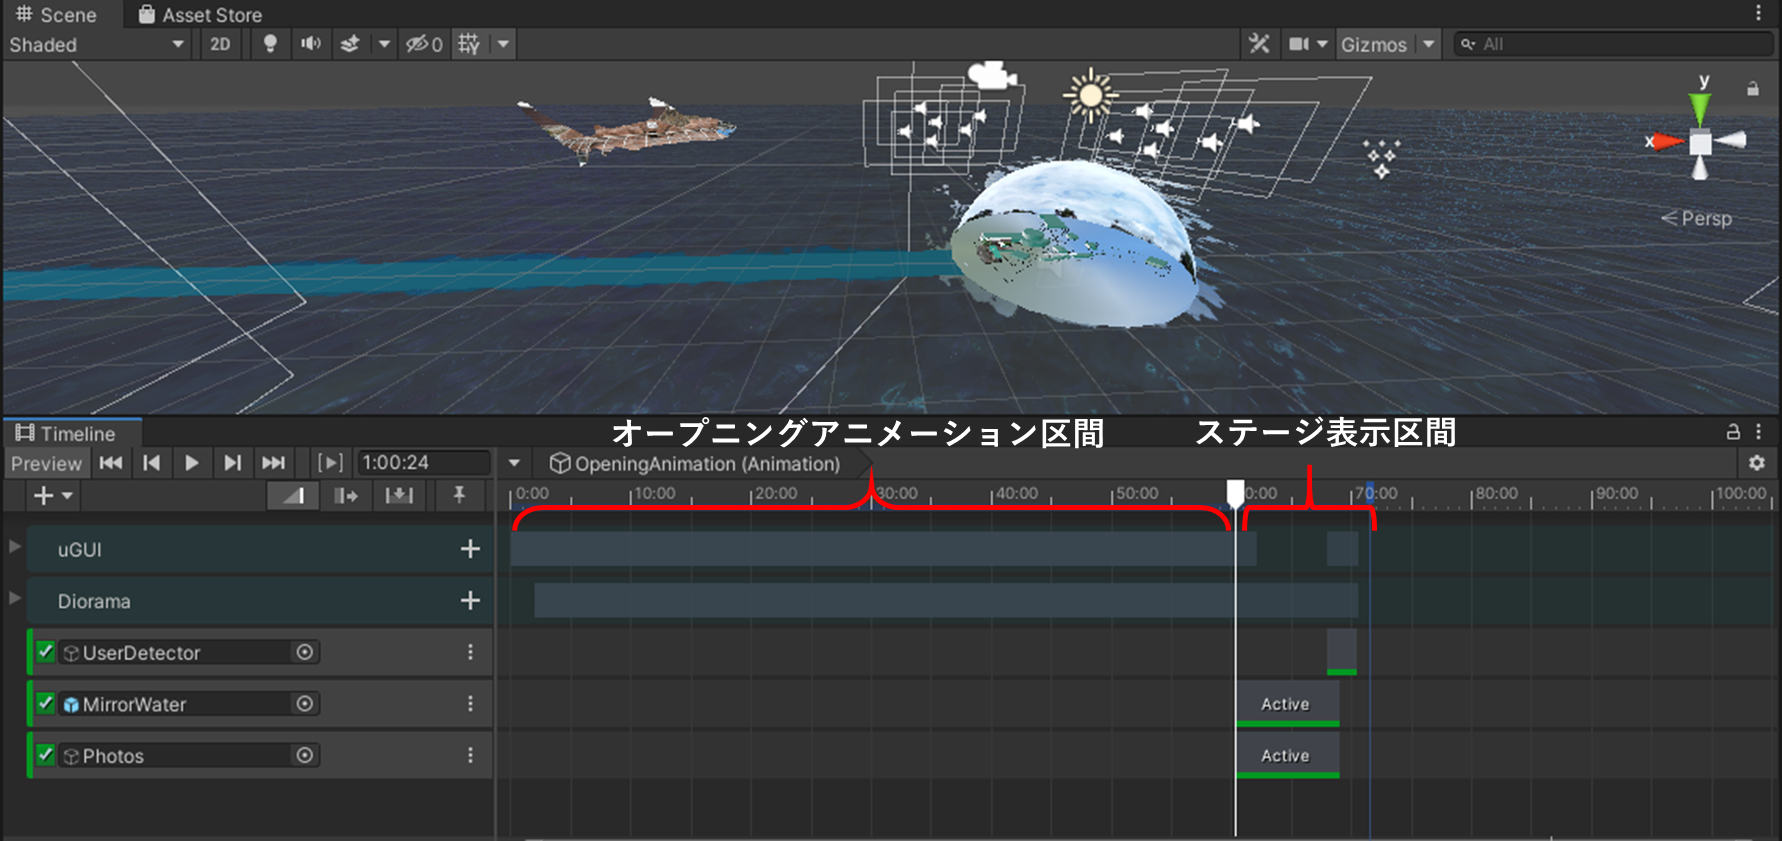This screenshot has height=841, width=1782.
Task: Go to start of timeline
Action: pyautogui.click(x=111, y=463)
